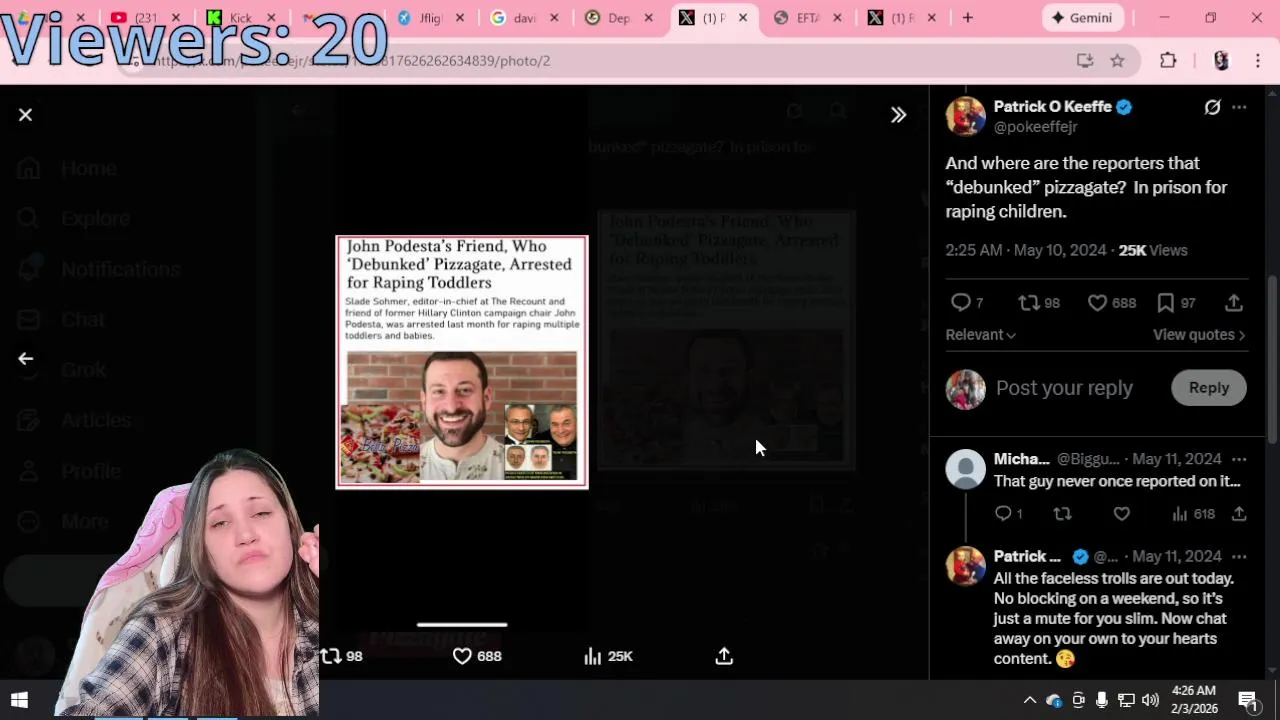Click the microphone icon in system tray
Viewport: 1280px width, 720px height.
[x=1101, y=700]
